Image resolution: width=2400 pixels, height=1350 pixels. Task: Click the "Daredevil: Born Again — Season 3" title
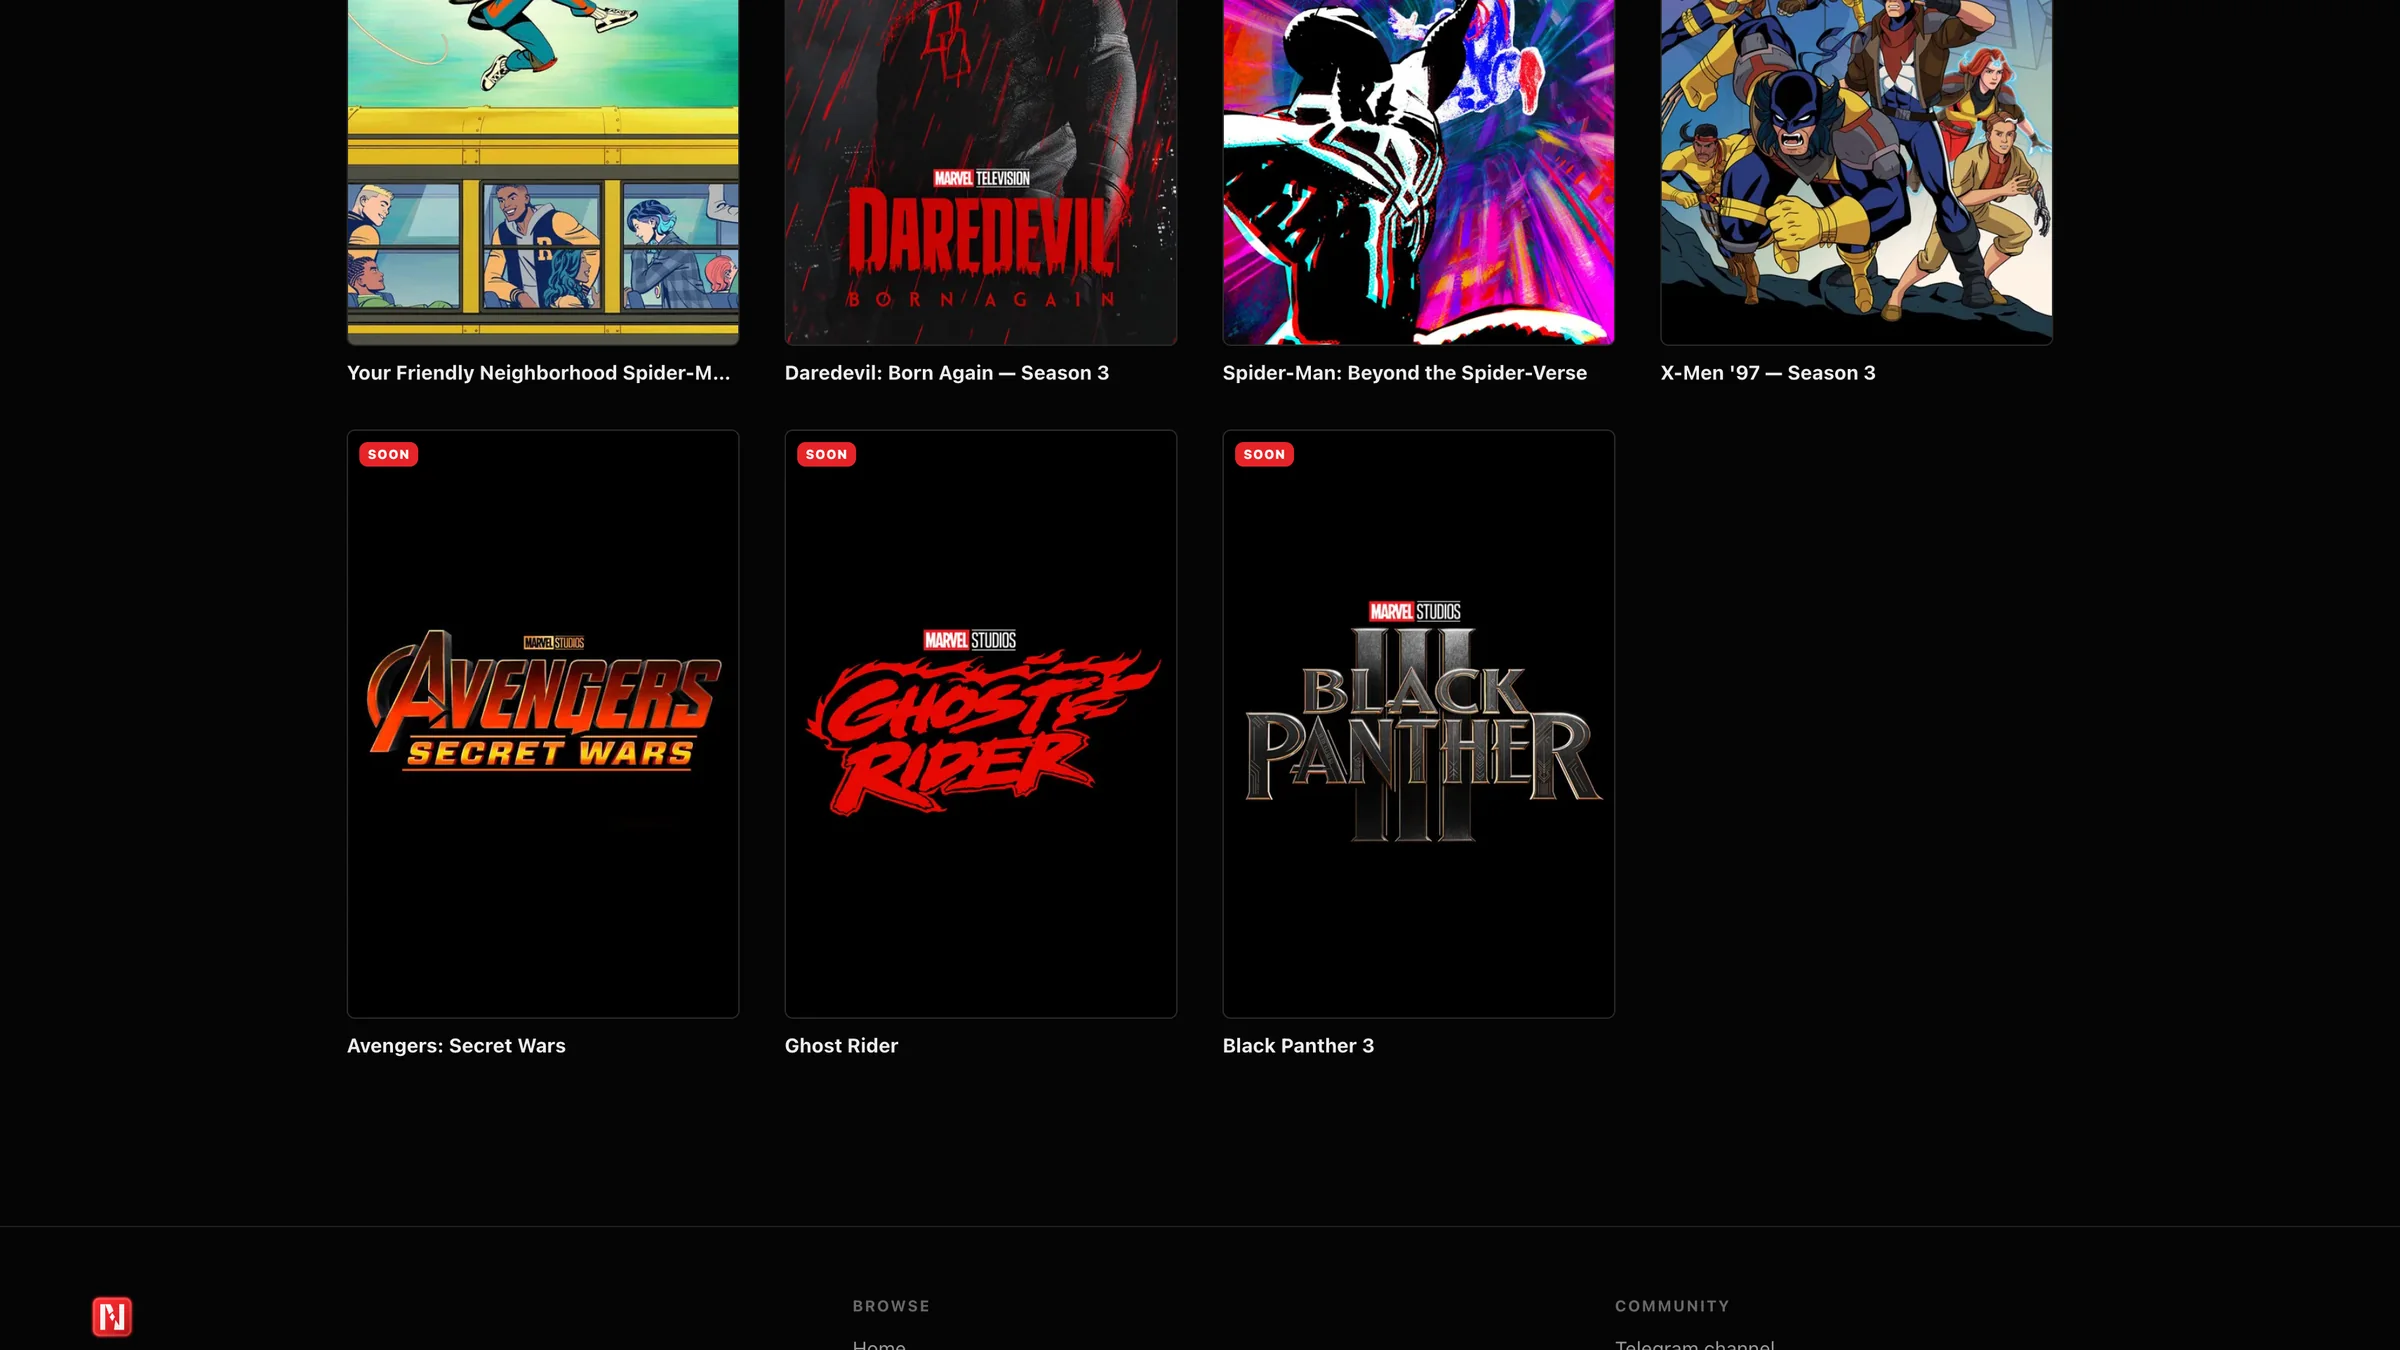(947, 373)
